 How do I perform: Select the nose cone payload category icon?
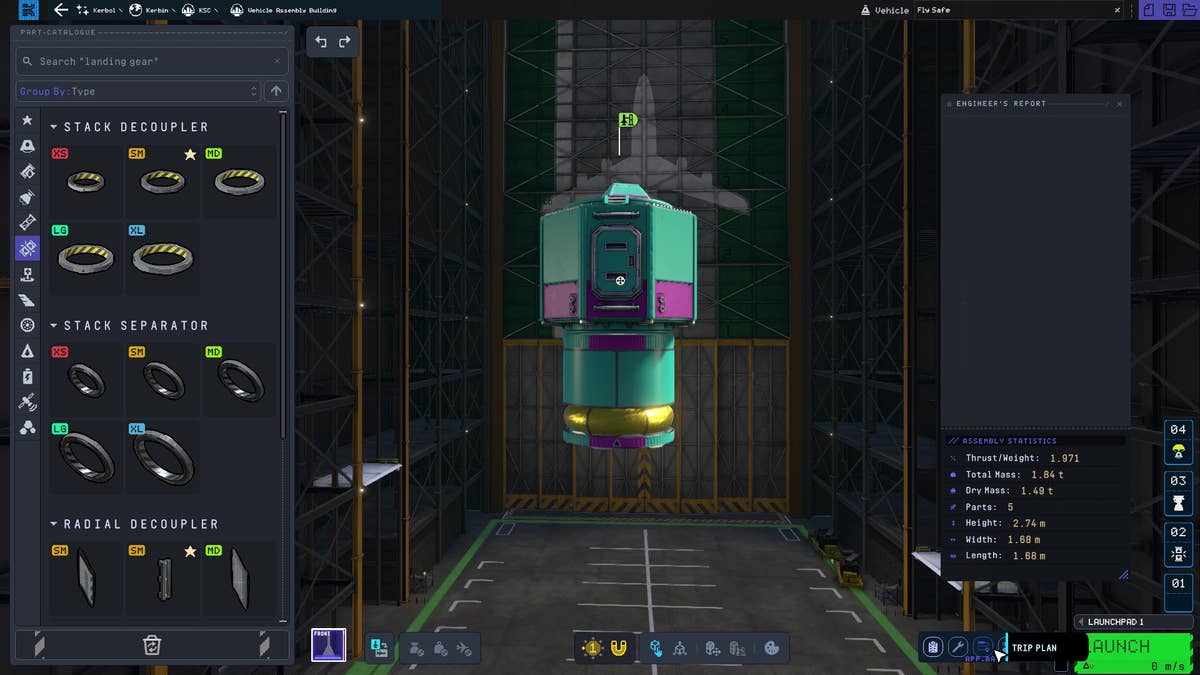(x=27, y=351)
